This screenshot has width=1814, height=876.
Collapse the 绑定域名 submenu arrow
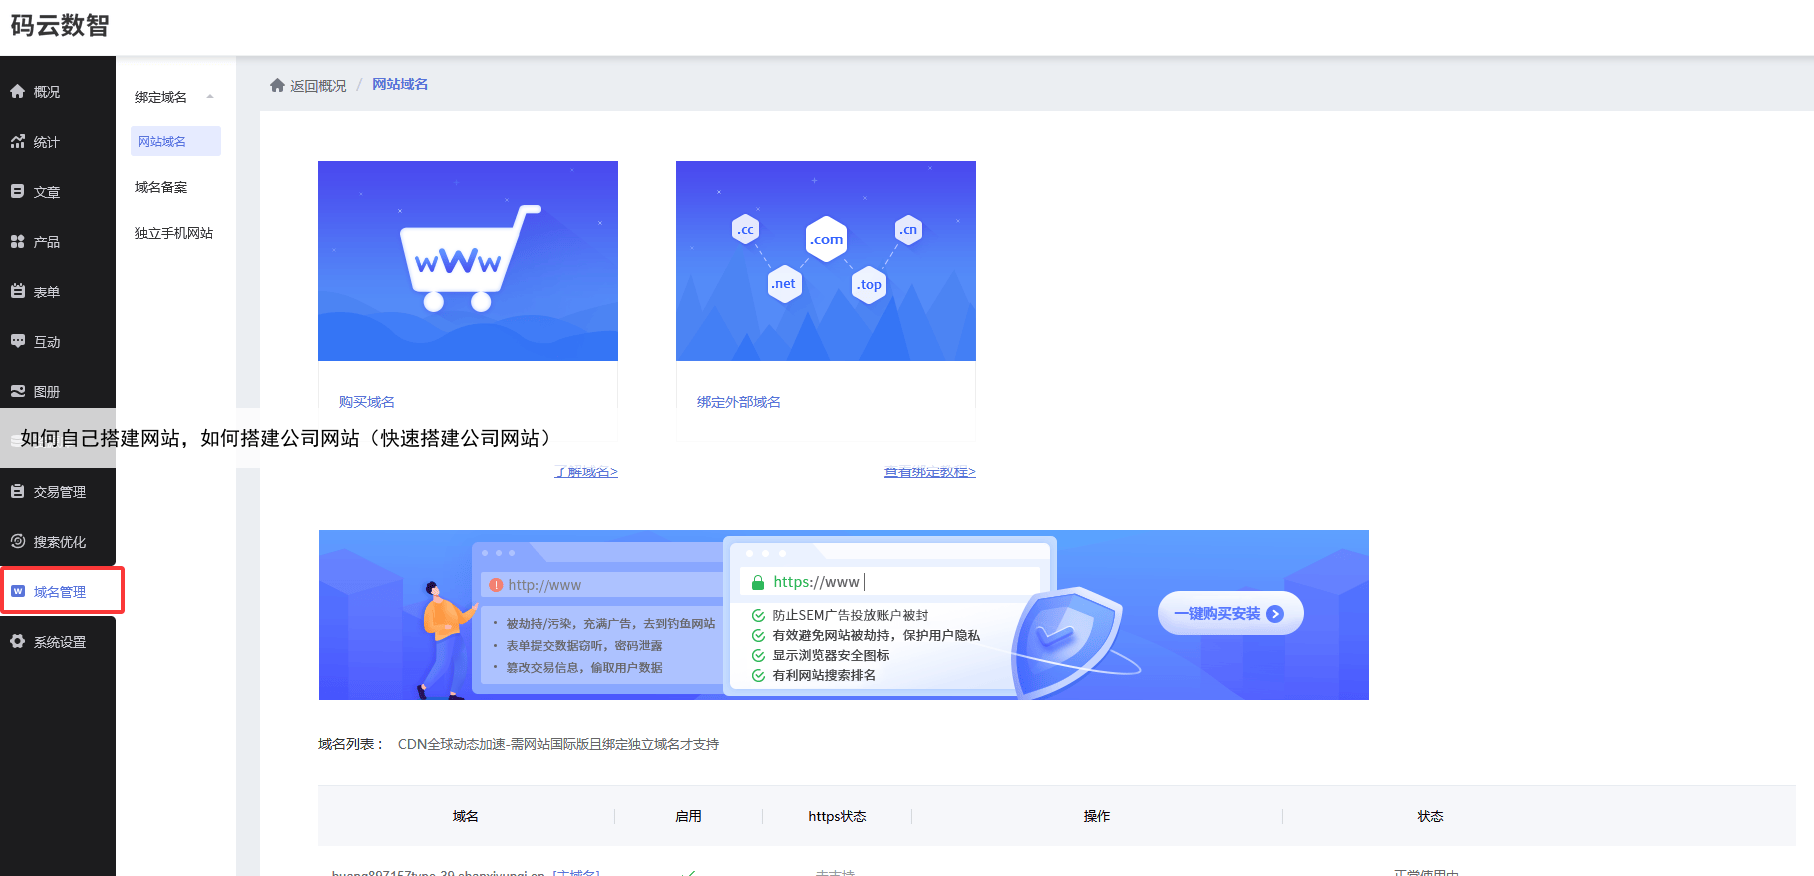210,97
